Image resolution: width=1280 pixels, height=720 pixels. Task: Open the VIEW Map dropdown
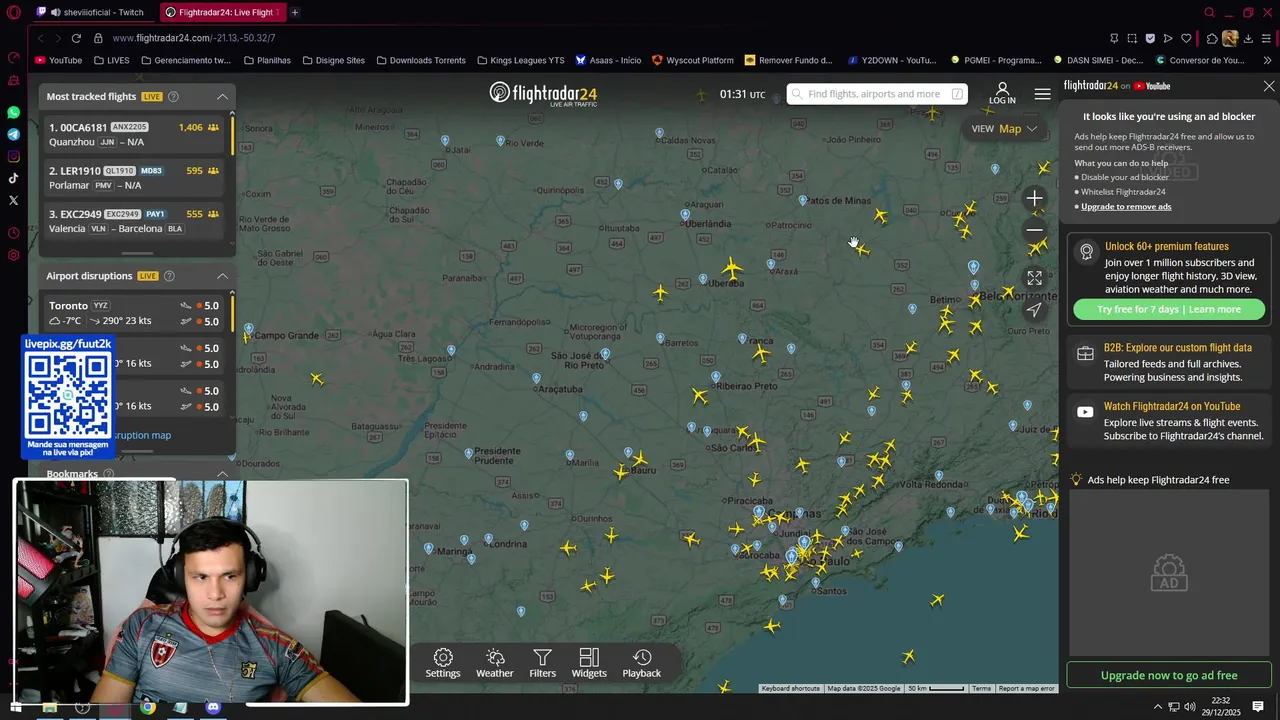1004,128
